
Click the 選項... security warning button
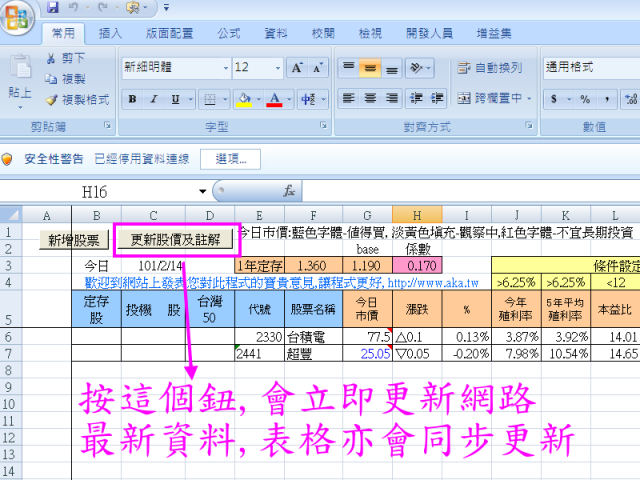[x=231, y=159]
